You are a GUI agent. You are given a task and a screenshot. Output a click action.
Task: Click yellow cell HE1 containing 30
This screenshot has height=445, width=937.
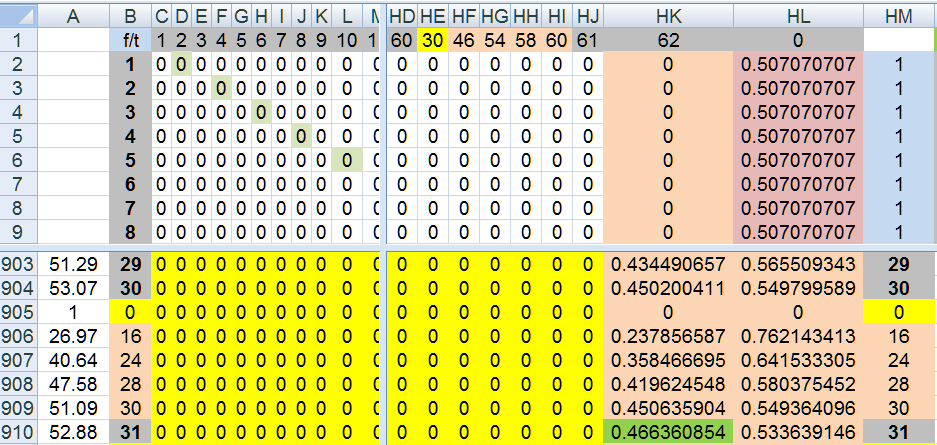tap(433, 40)
